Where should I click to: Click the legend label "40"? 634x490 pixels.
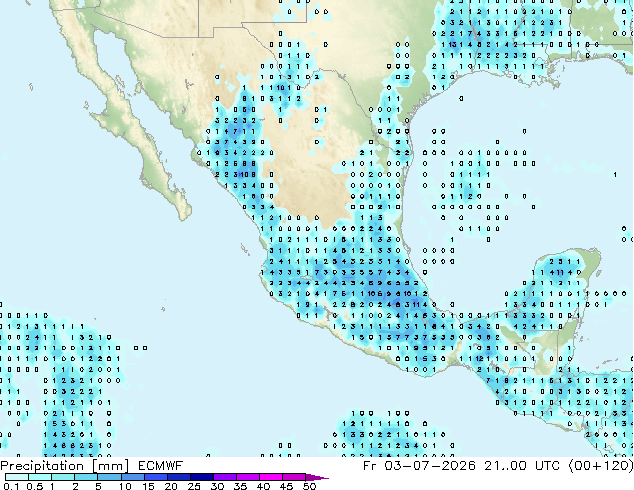[263, 486]
